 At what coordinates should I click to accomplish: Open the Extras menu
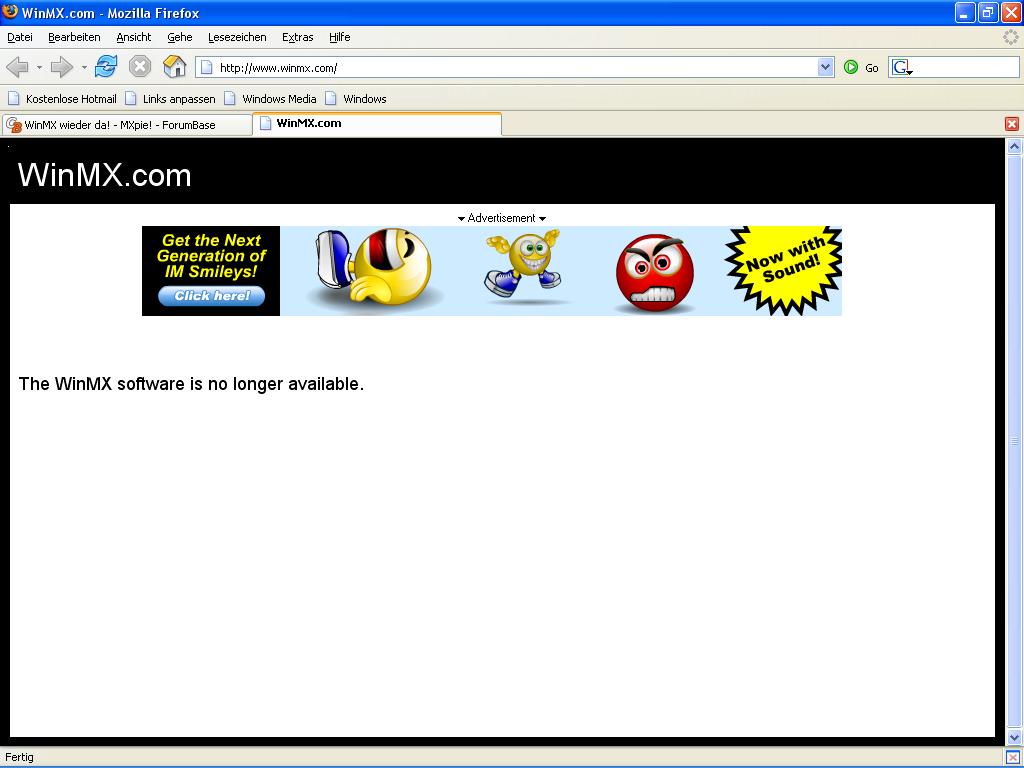[x=298, y=37]
